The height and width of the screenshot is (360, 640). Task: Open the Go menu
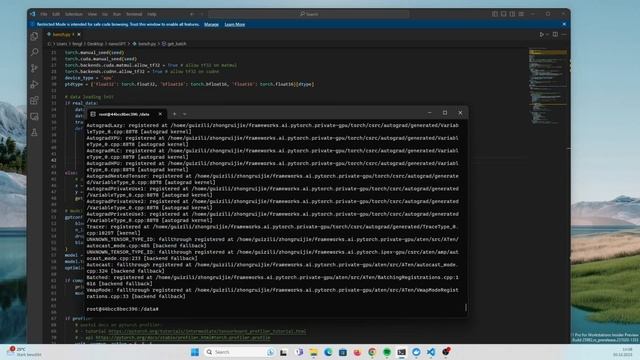(x=105, y=14)
